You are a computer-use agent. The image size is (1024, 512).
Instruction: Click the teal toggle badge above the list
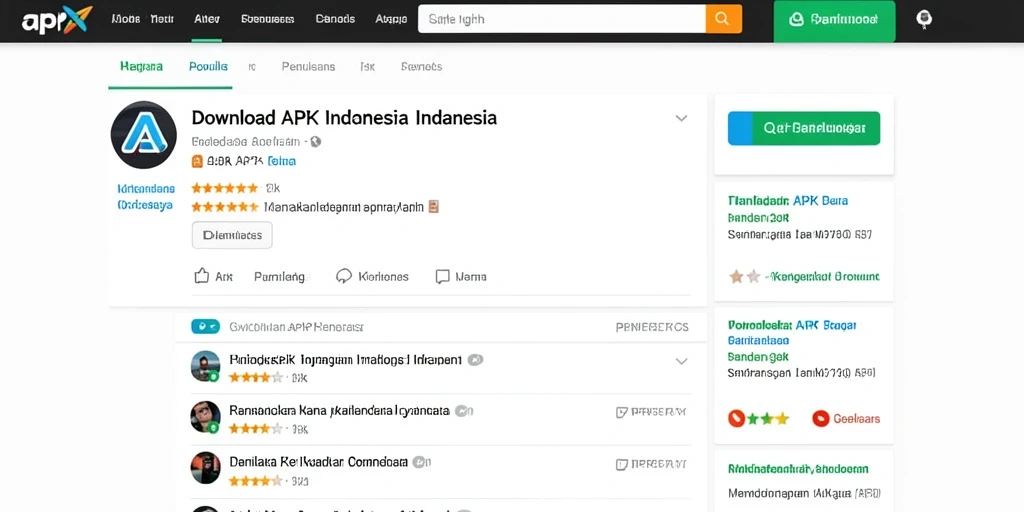pyautogui.click(x=205, y=327)
